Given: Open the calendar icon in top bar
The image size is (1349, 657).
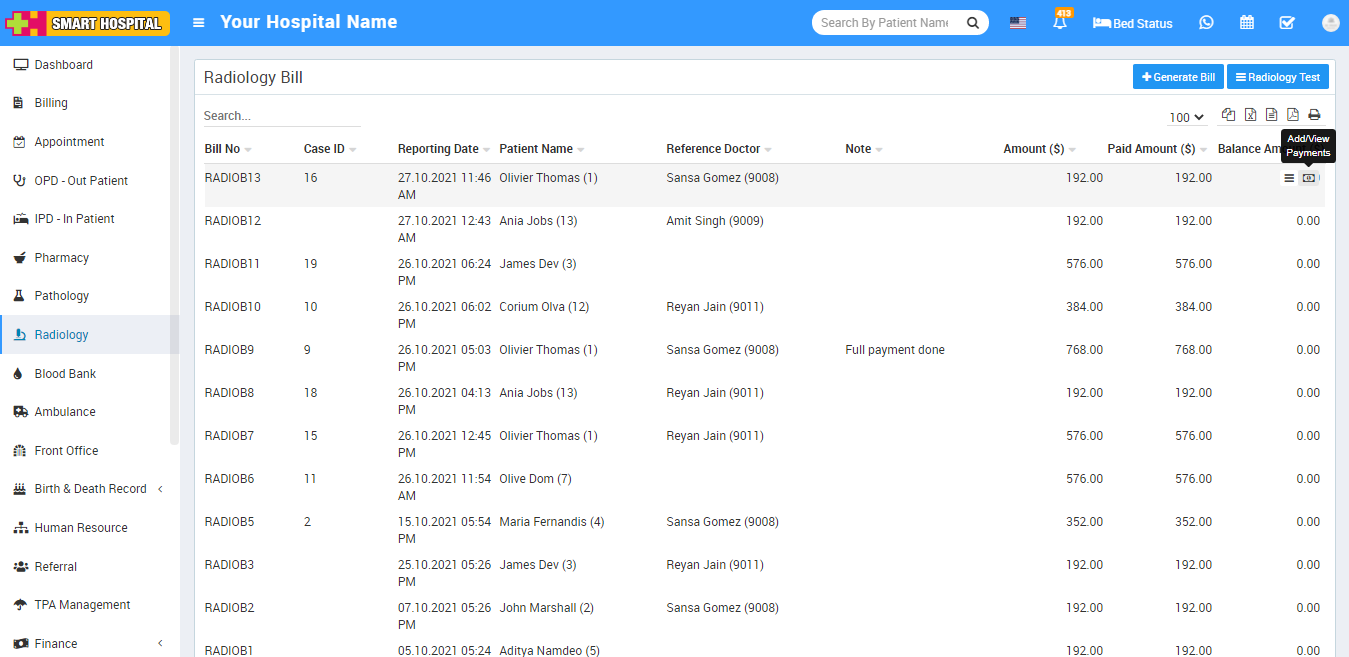Looking at the screenshot, I should 1247,23.
